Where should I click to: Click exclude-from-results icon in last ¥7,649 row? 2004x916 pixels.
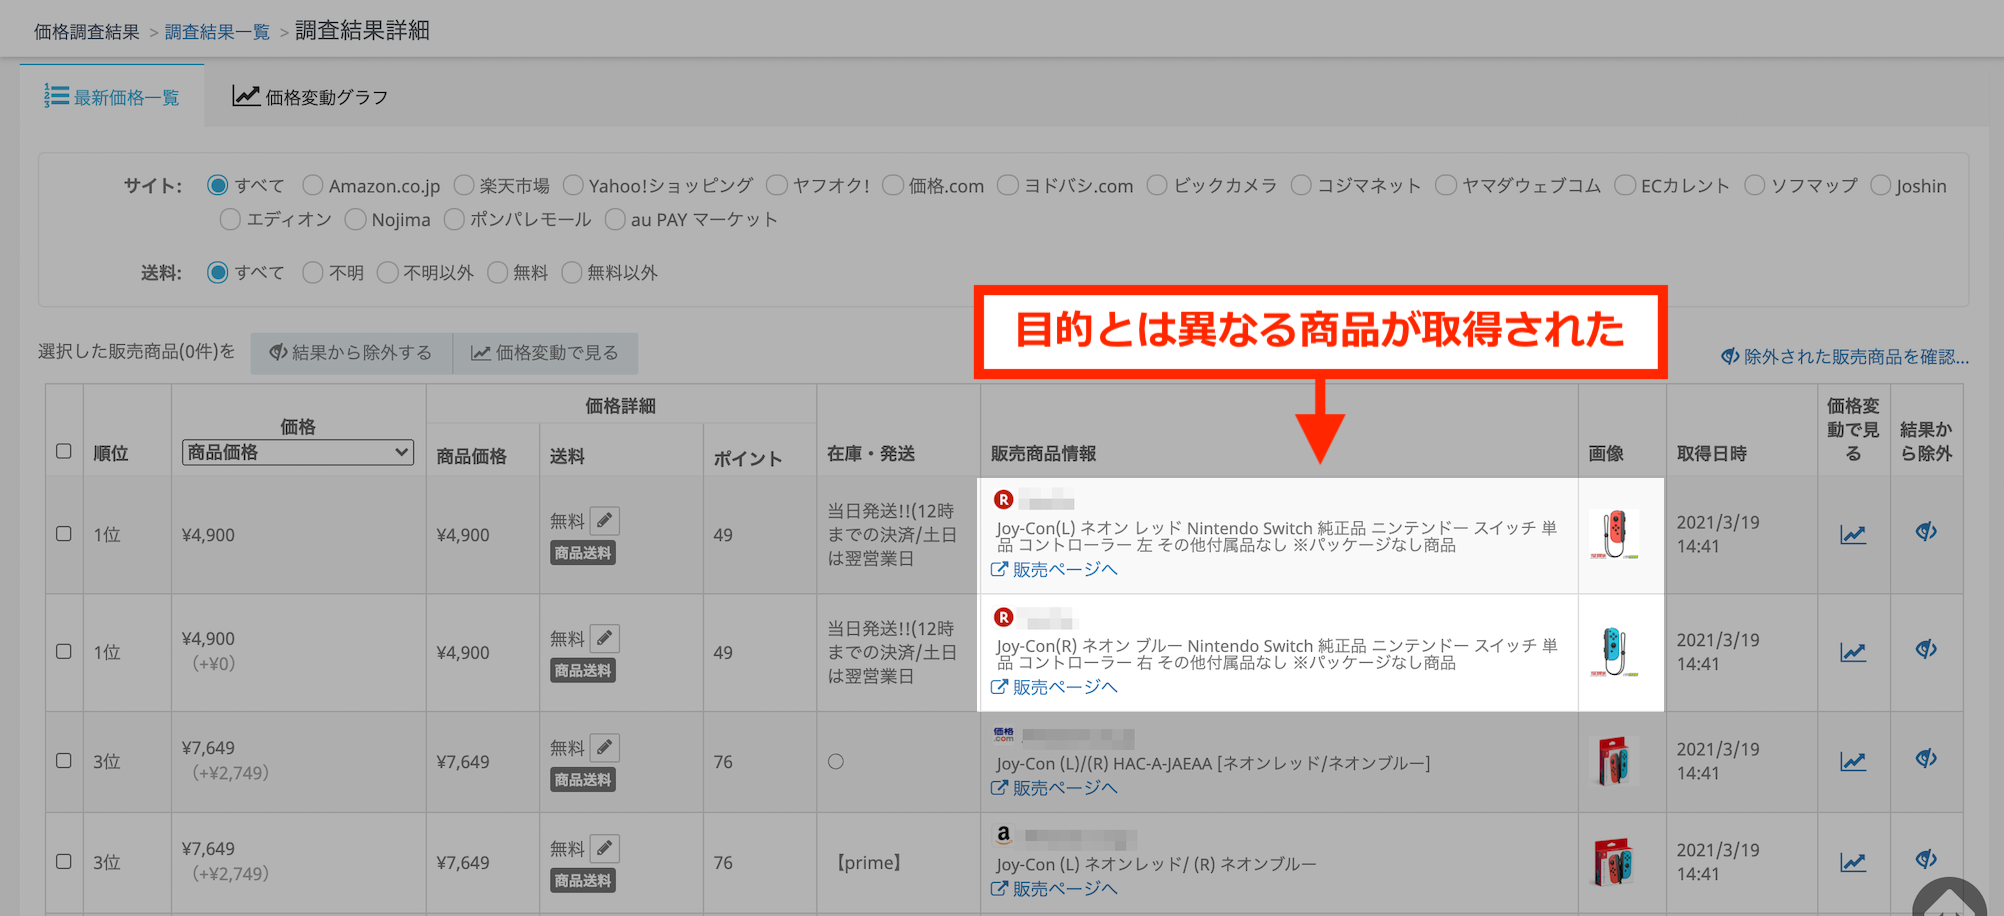point(1926,860)
